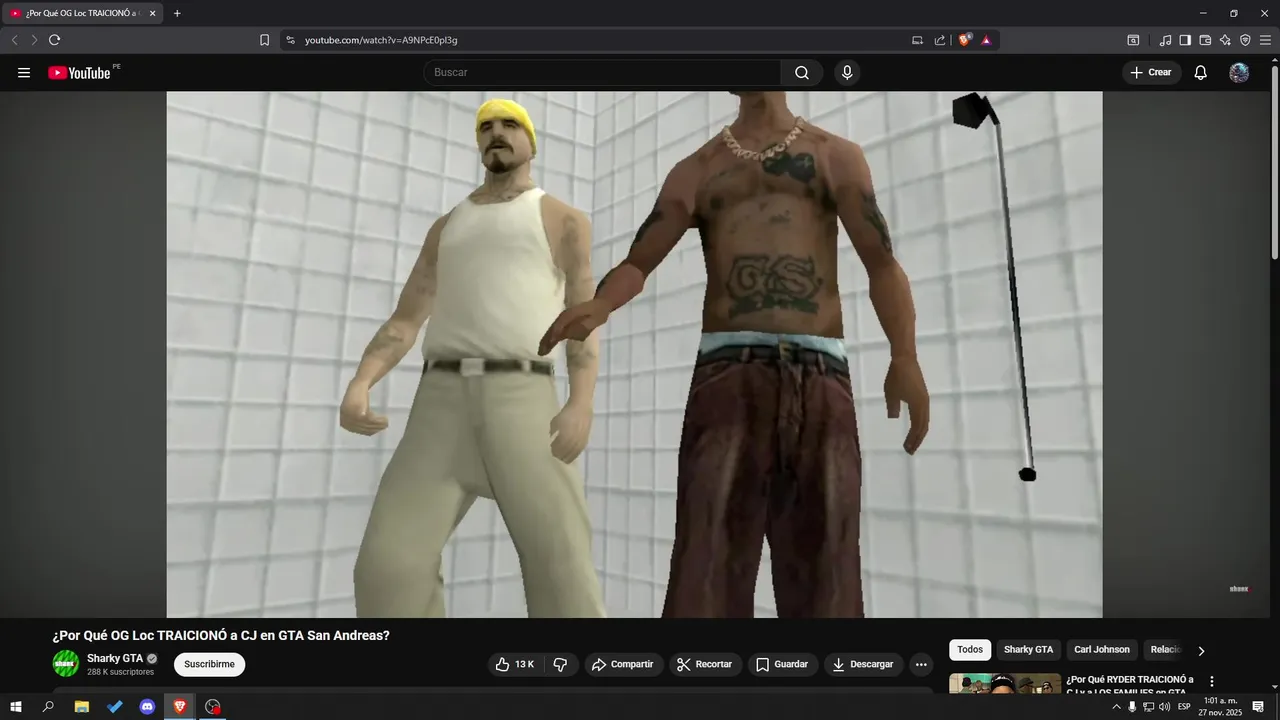Toggle the browser sidebar panel
Viewport: 1280px width, 720px height.
[1185, 40]
